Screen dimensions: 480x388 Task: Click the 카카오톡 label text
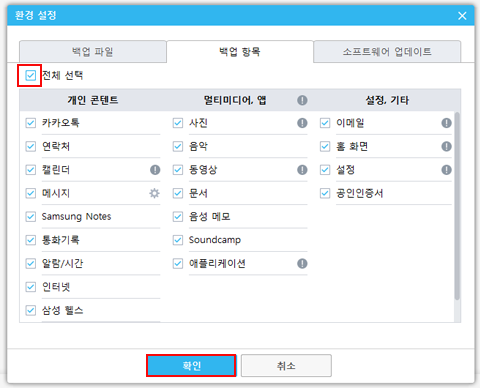pos(61,123)
